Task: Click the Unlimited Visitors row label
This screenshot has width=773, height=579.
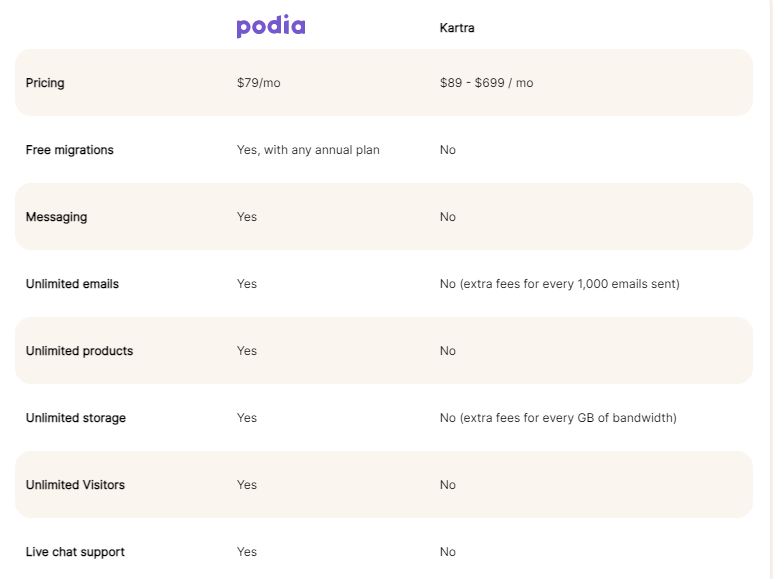Action: [75, 485]
